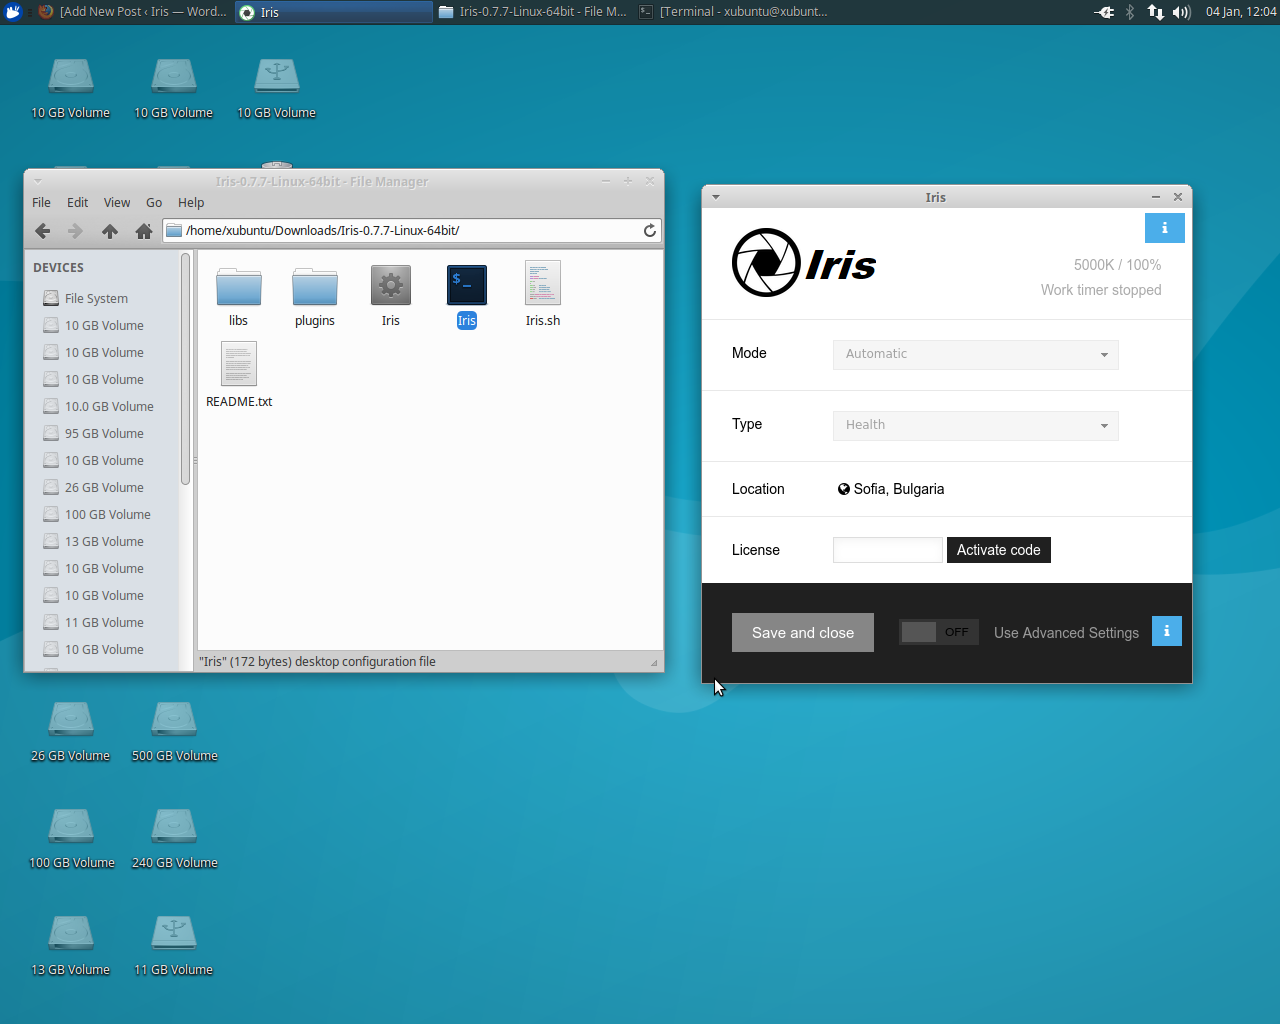This screenshot has height=1024, width=1280.
Task: Click the Activate code button
Action: click(998, 550)
